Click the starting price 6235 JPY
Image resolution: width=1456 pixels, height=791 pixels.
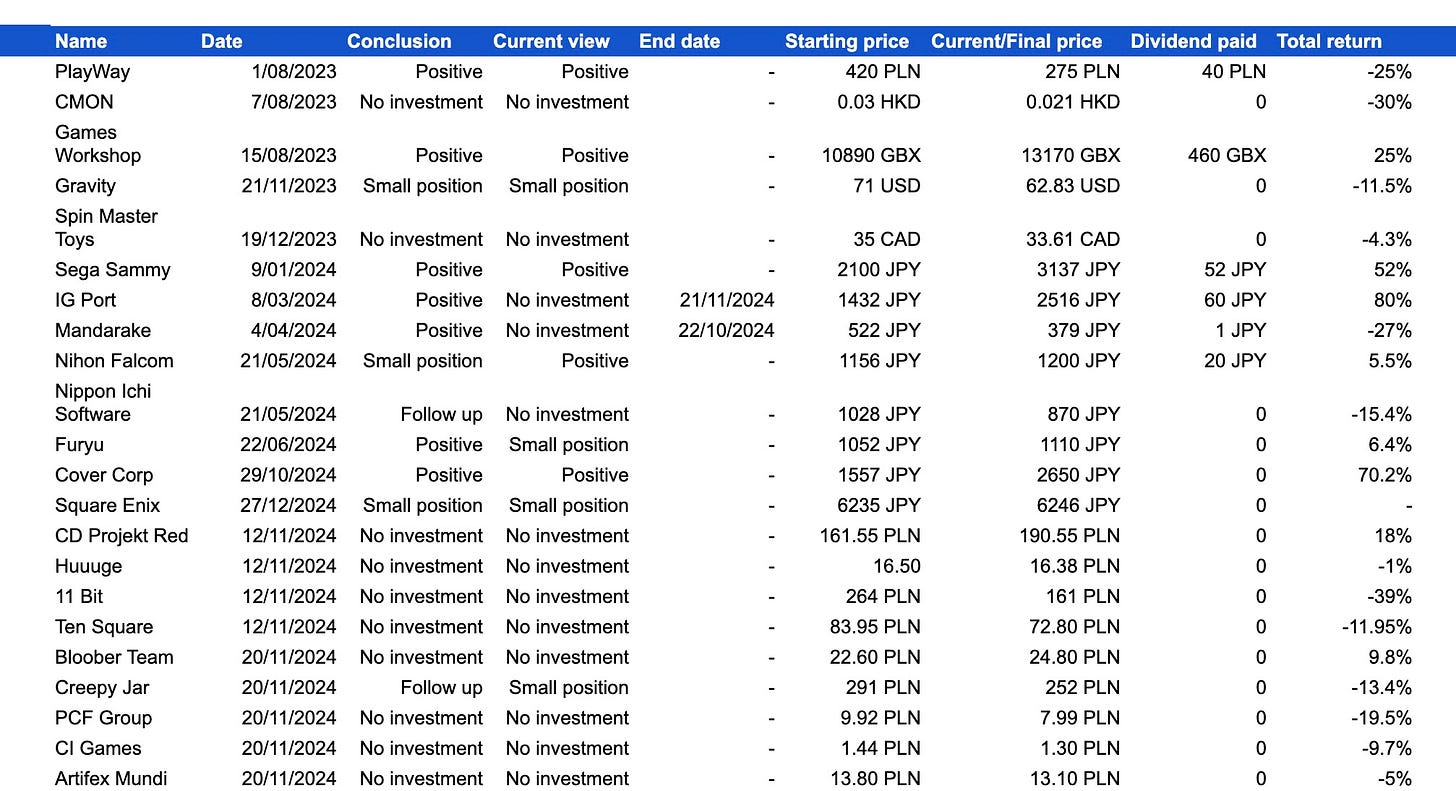[x=879, y=506]
